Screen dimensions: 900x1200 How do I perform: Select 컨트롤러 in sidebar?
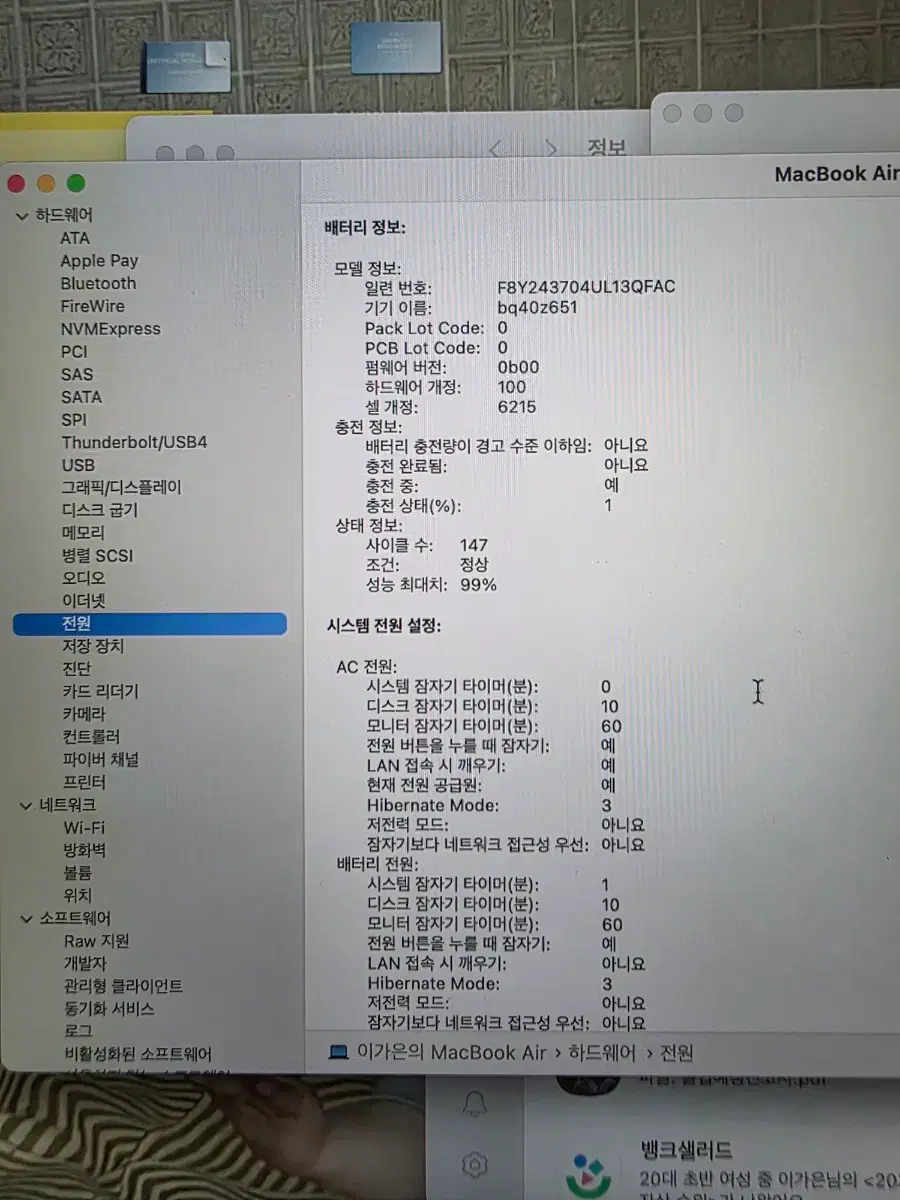[x=91, y=737]
